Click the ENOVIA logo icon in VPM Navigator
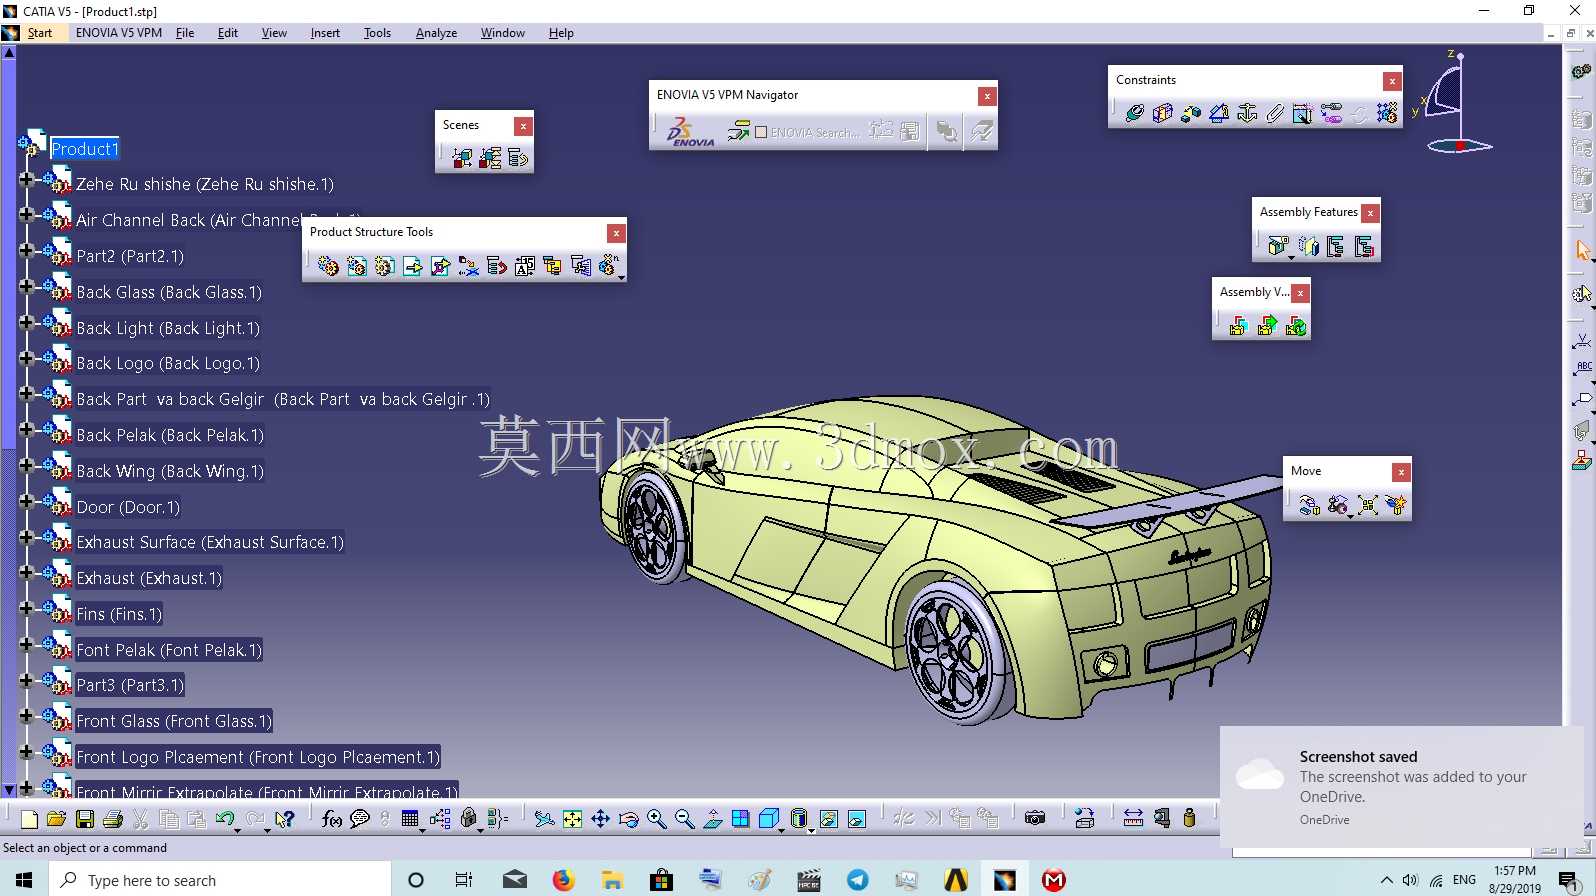This screenshot has width=1596, height=896. coord(689,132)
